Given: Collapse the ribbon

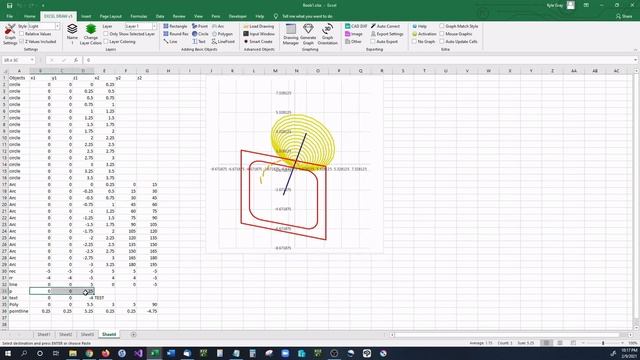Looking at the screenshot, I should tap(636, 50).
